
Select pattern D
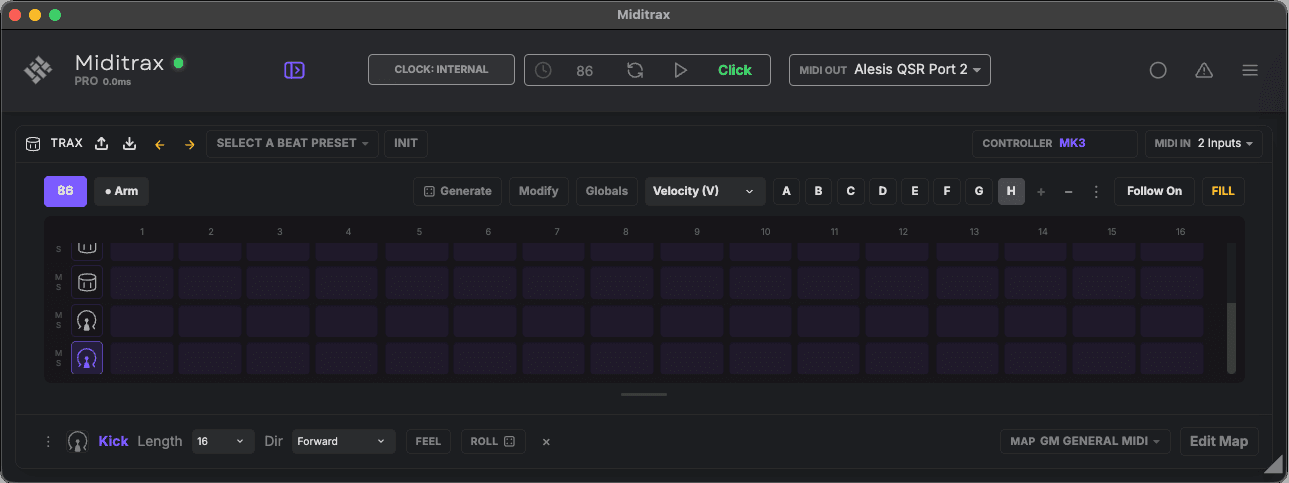tap(882, 191)
